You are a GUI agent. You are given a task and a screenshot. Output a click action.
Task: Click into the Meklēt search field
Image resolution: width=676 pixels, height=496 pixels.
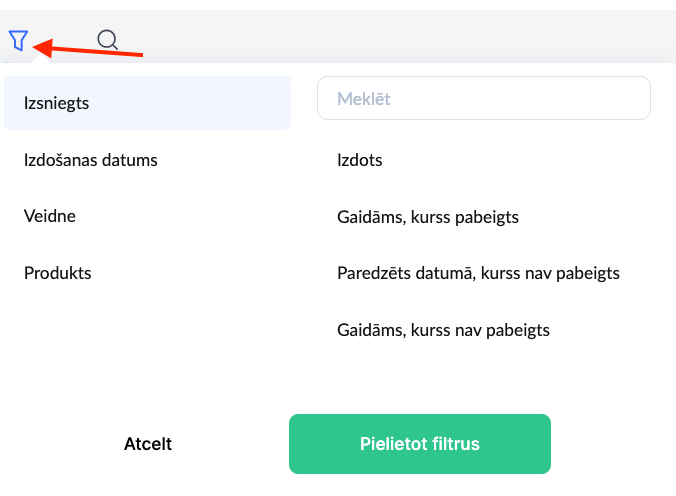(484, 99)
